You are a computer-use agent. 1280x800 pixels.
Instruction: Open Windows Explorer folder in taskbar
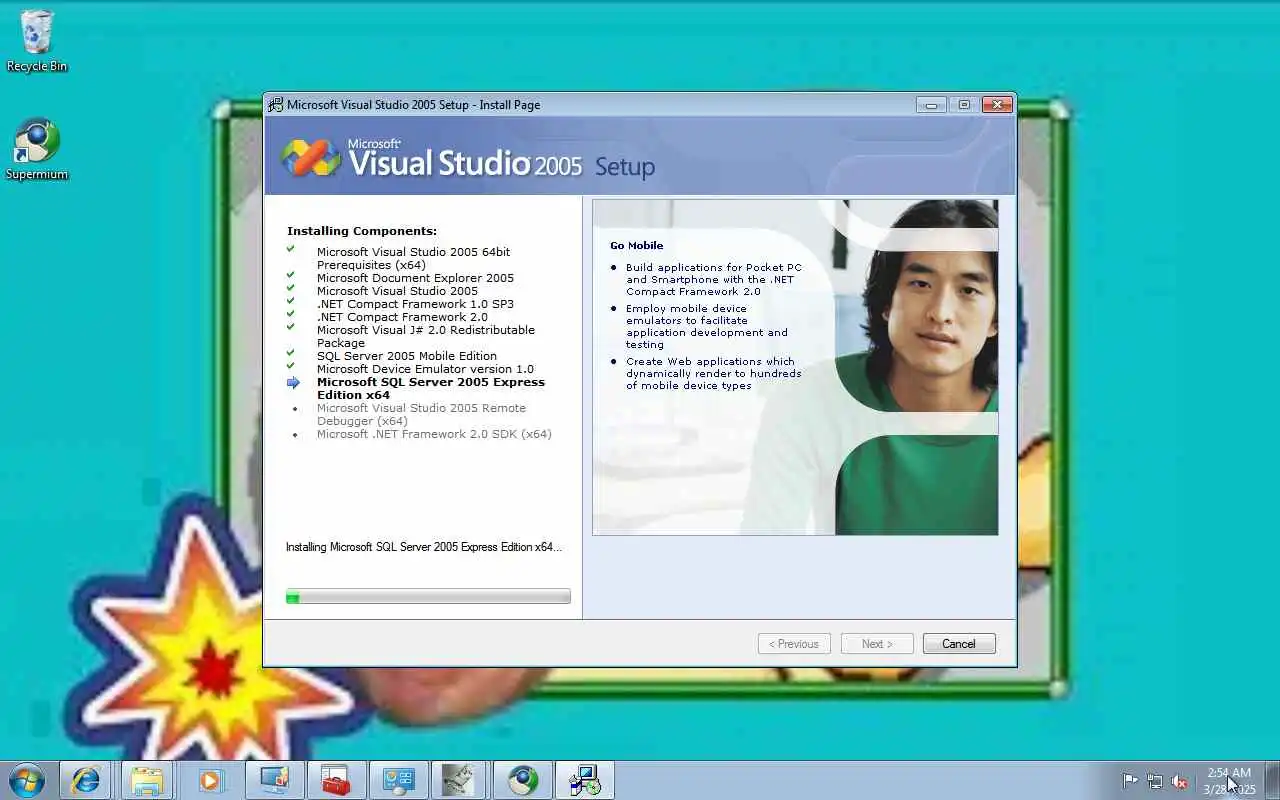[147, 780]
